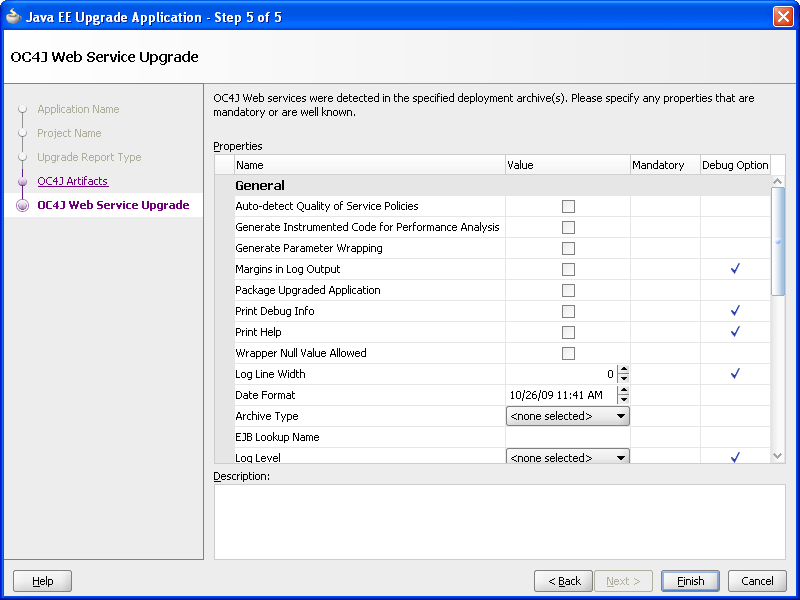Select the OC4J Web Service Upgrade step
This screenshot has height=600, width=800.
[x=113, y=205]
